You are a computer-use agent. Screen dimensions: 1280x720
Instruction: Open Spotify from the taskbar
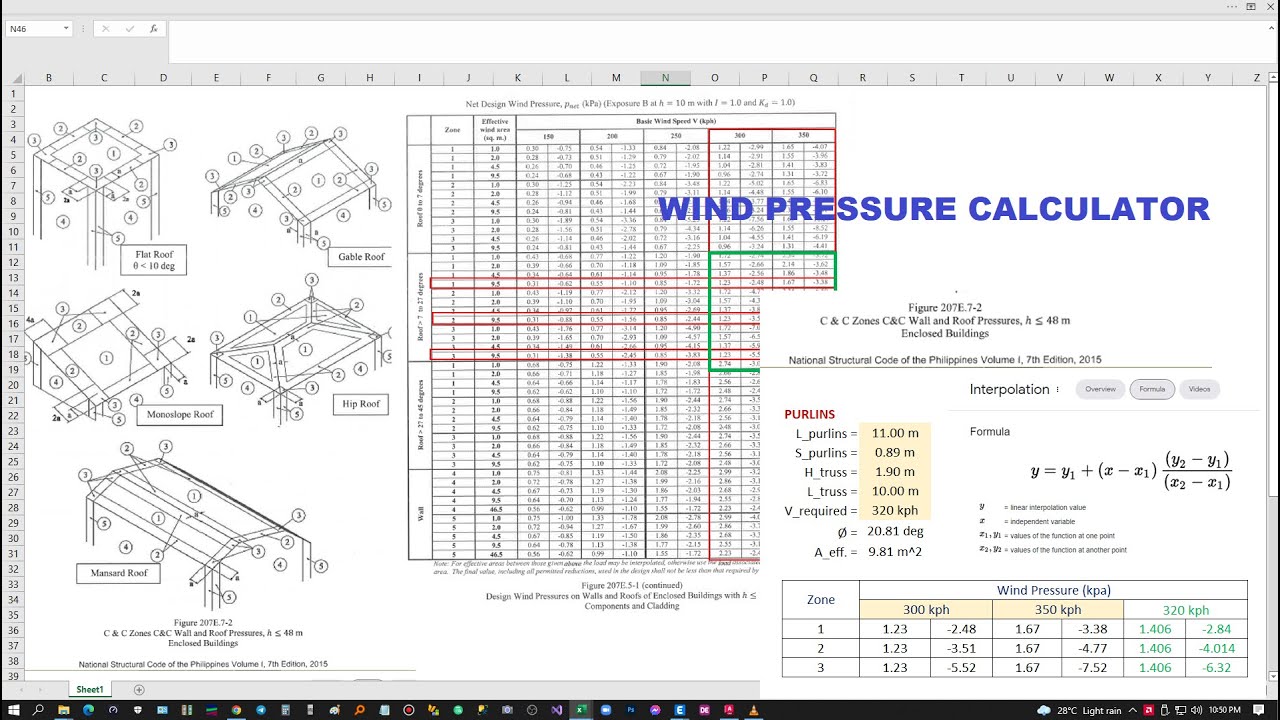(x=458, y=710)
